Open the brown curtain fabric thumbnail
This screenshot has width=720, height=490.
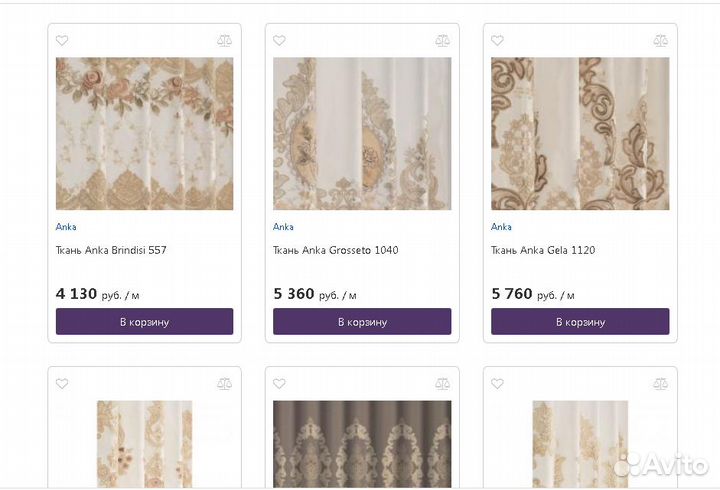(362, 444)
